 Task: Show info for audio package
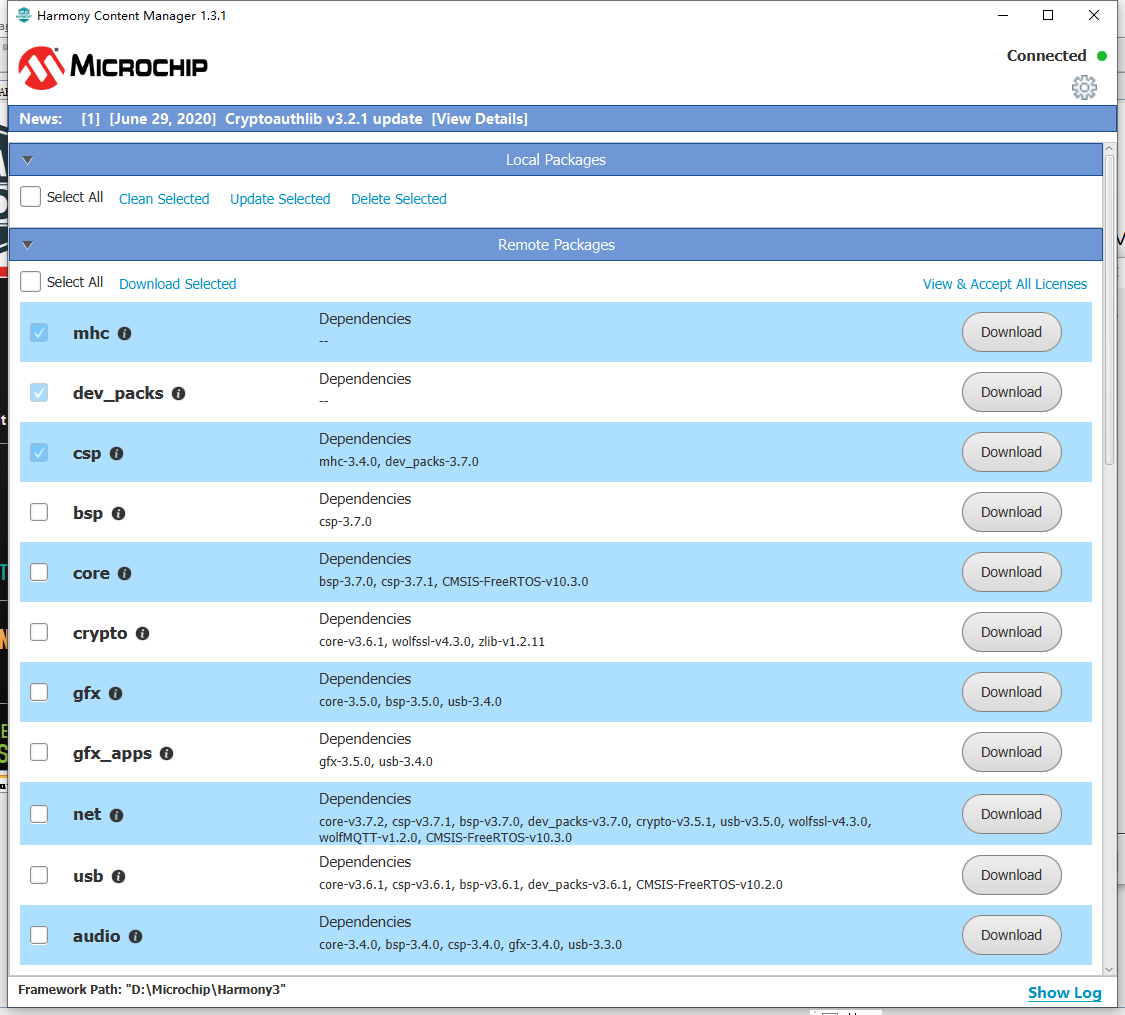(135, 936)
